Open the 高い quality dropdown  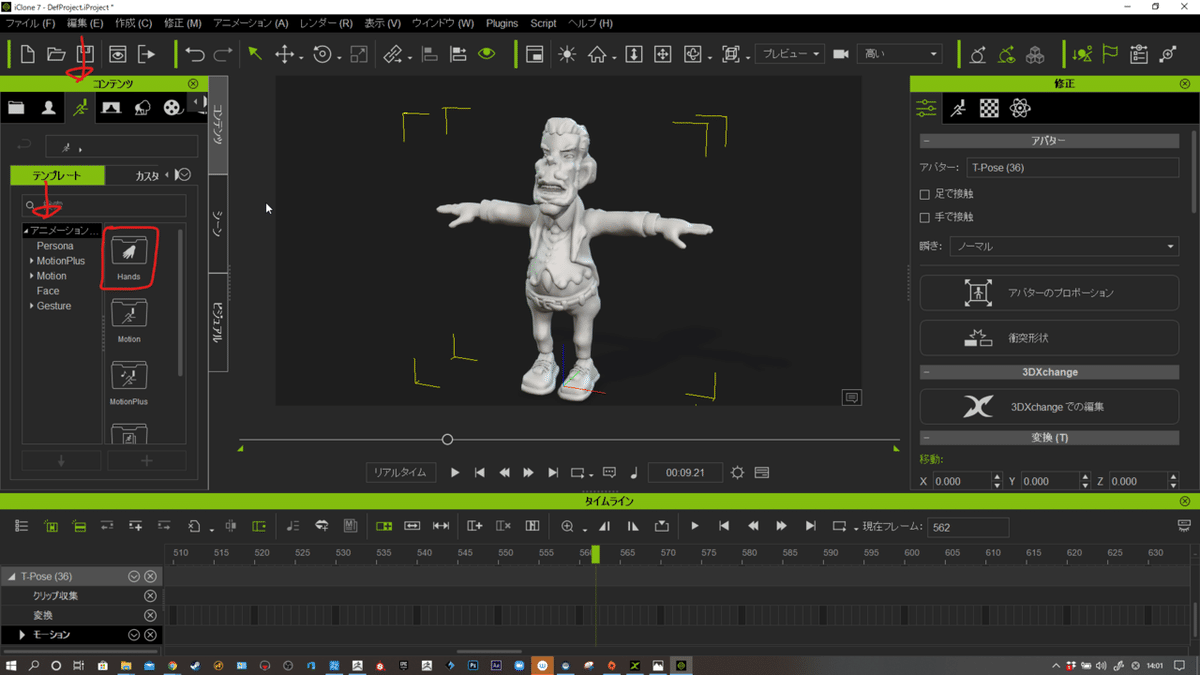point(900,54)
